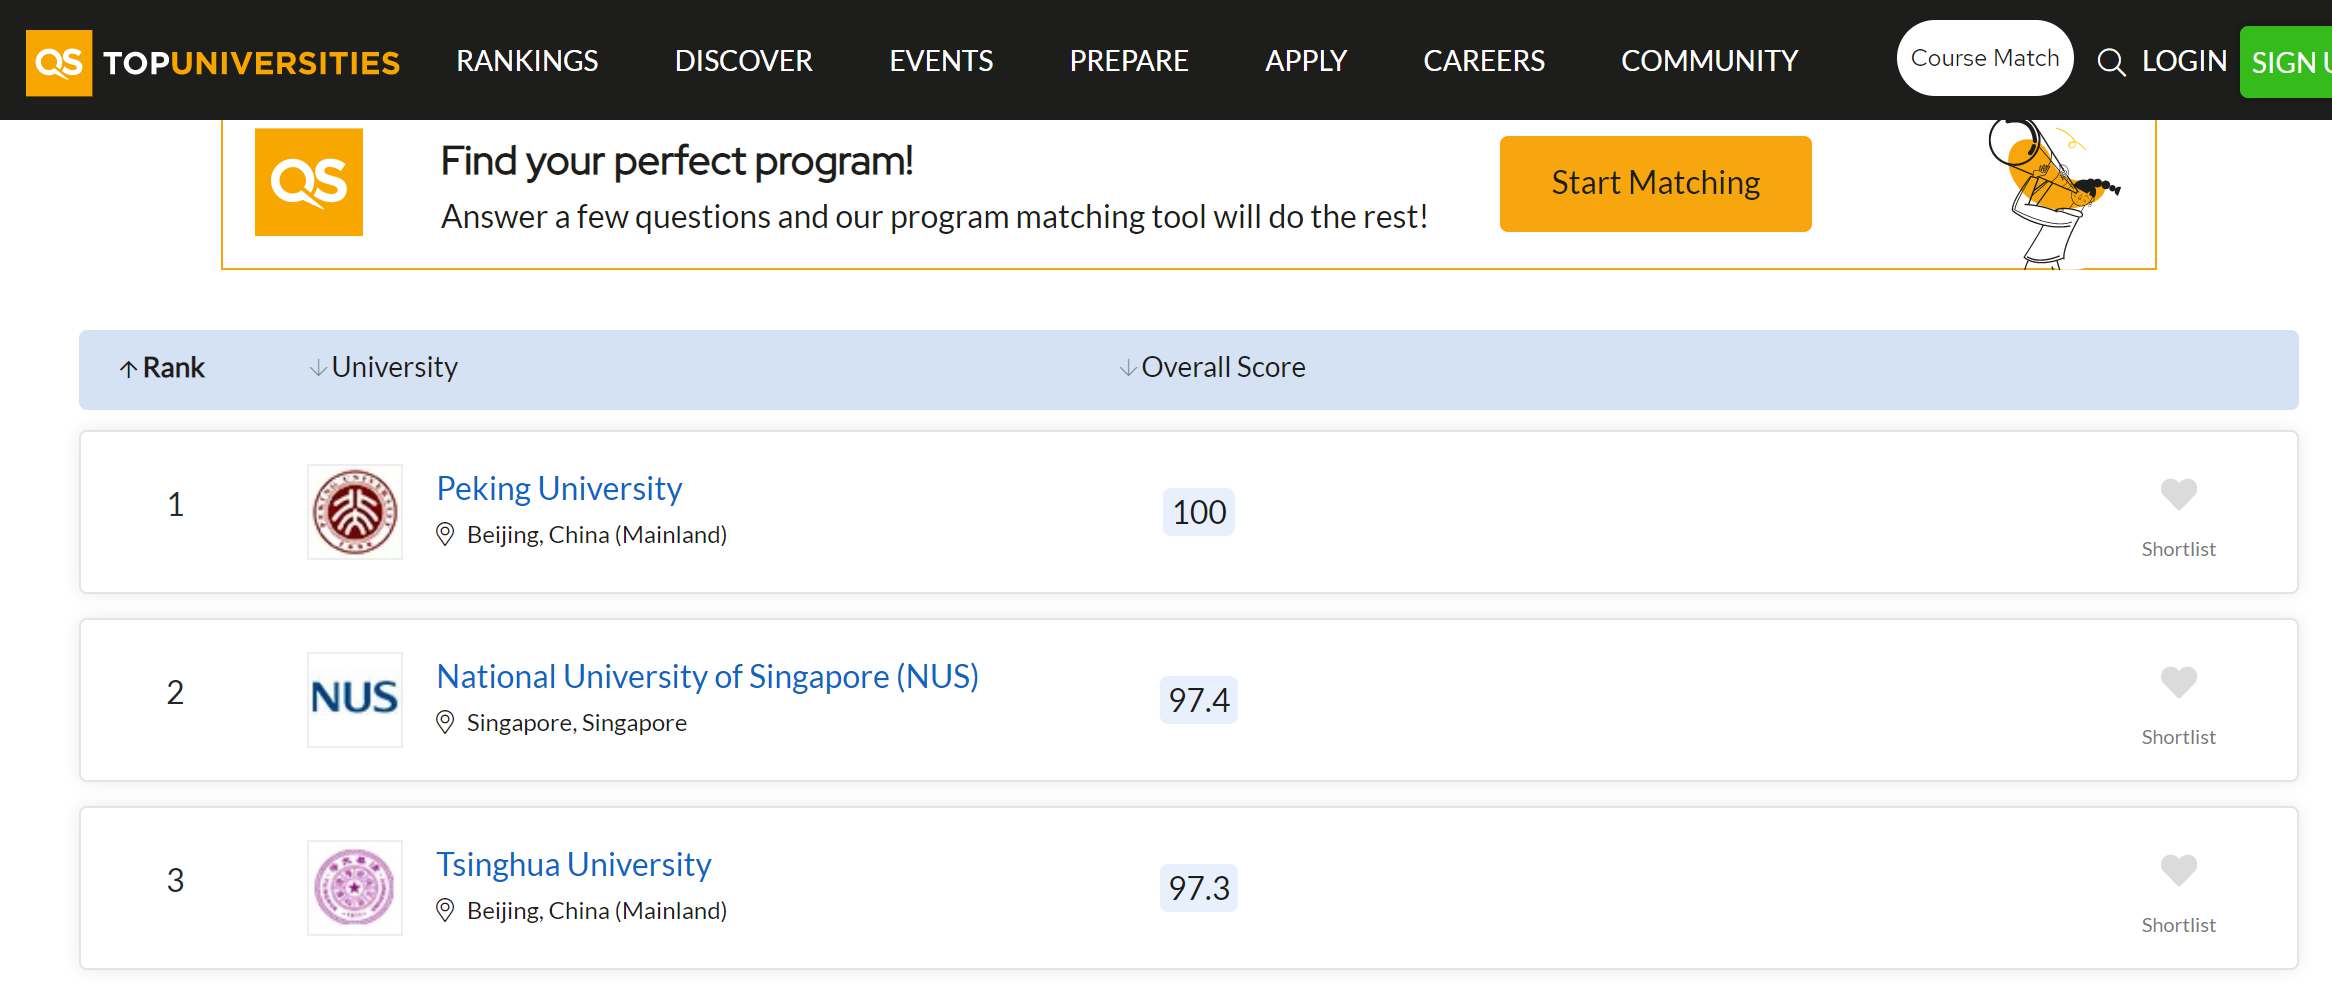Click 'Singapore, Singapore' location text
The height and width of the screenshot is (1004, 2332).
(577, 723)
